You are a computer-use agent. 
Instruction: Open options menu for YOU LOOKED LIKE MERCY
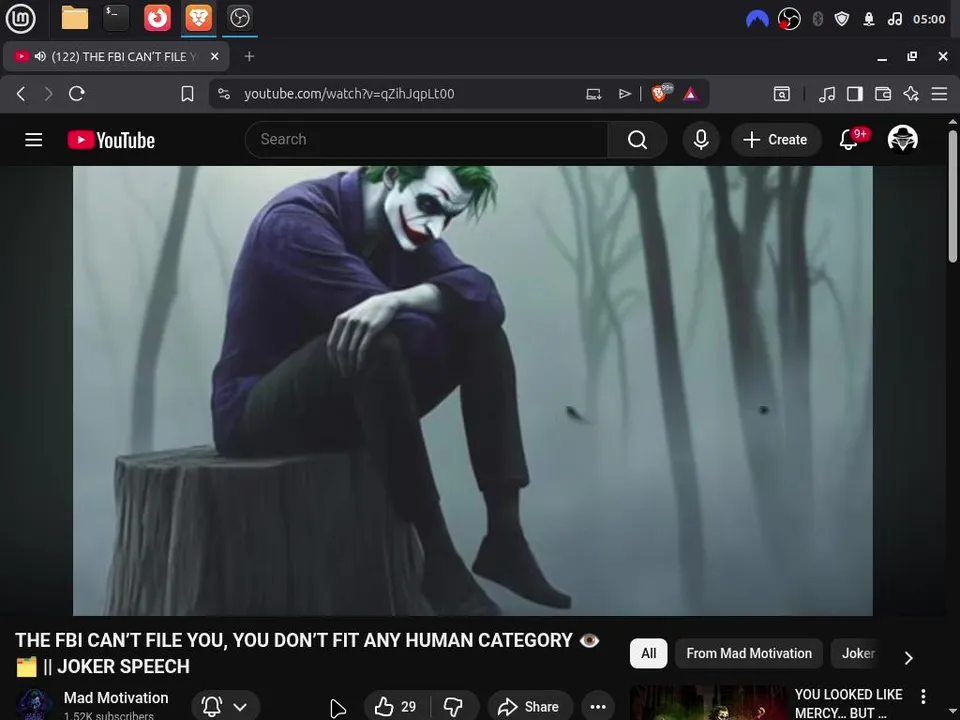pyautogui.click(x=923, y=696)
